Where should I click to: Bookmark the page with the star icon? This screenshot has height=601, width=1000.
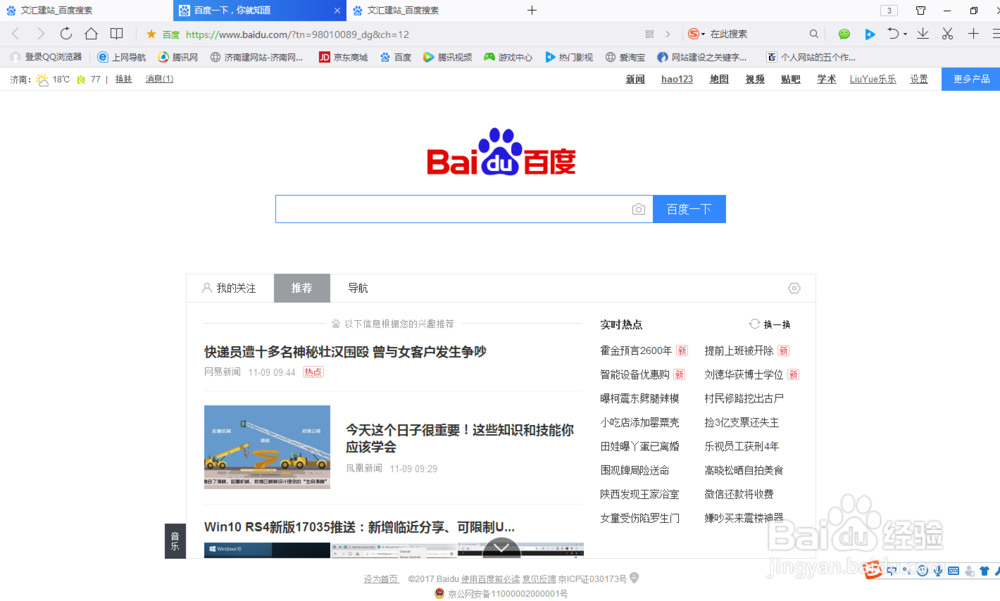click(151, 34)
